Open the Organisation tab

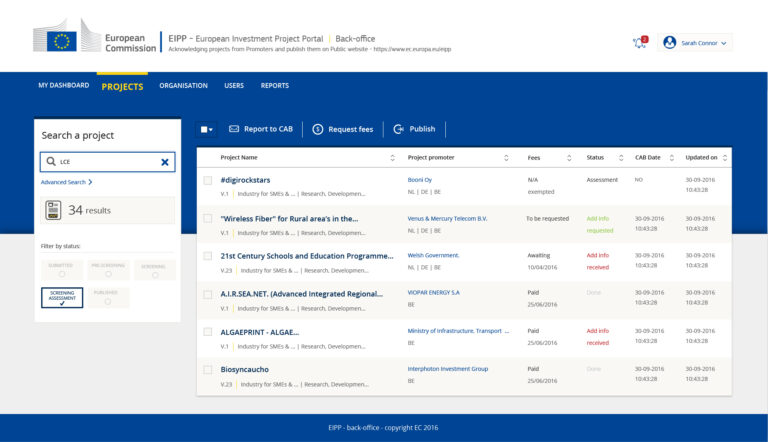coord(183,85)
